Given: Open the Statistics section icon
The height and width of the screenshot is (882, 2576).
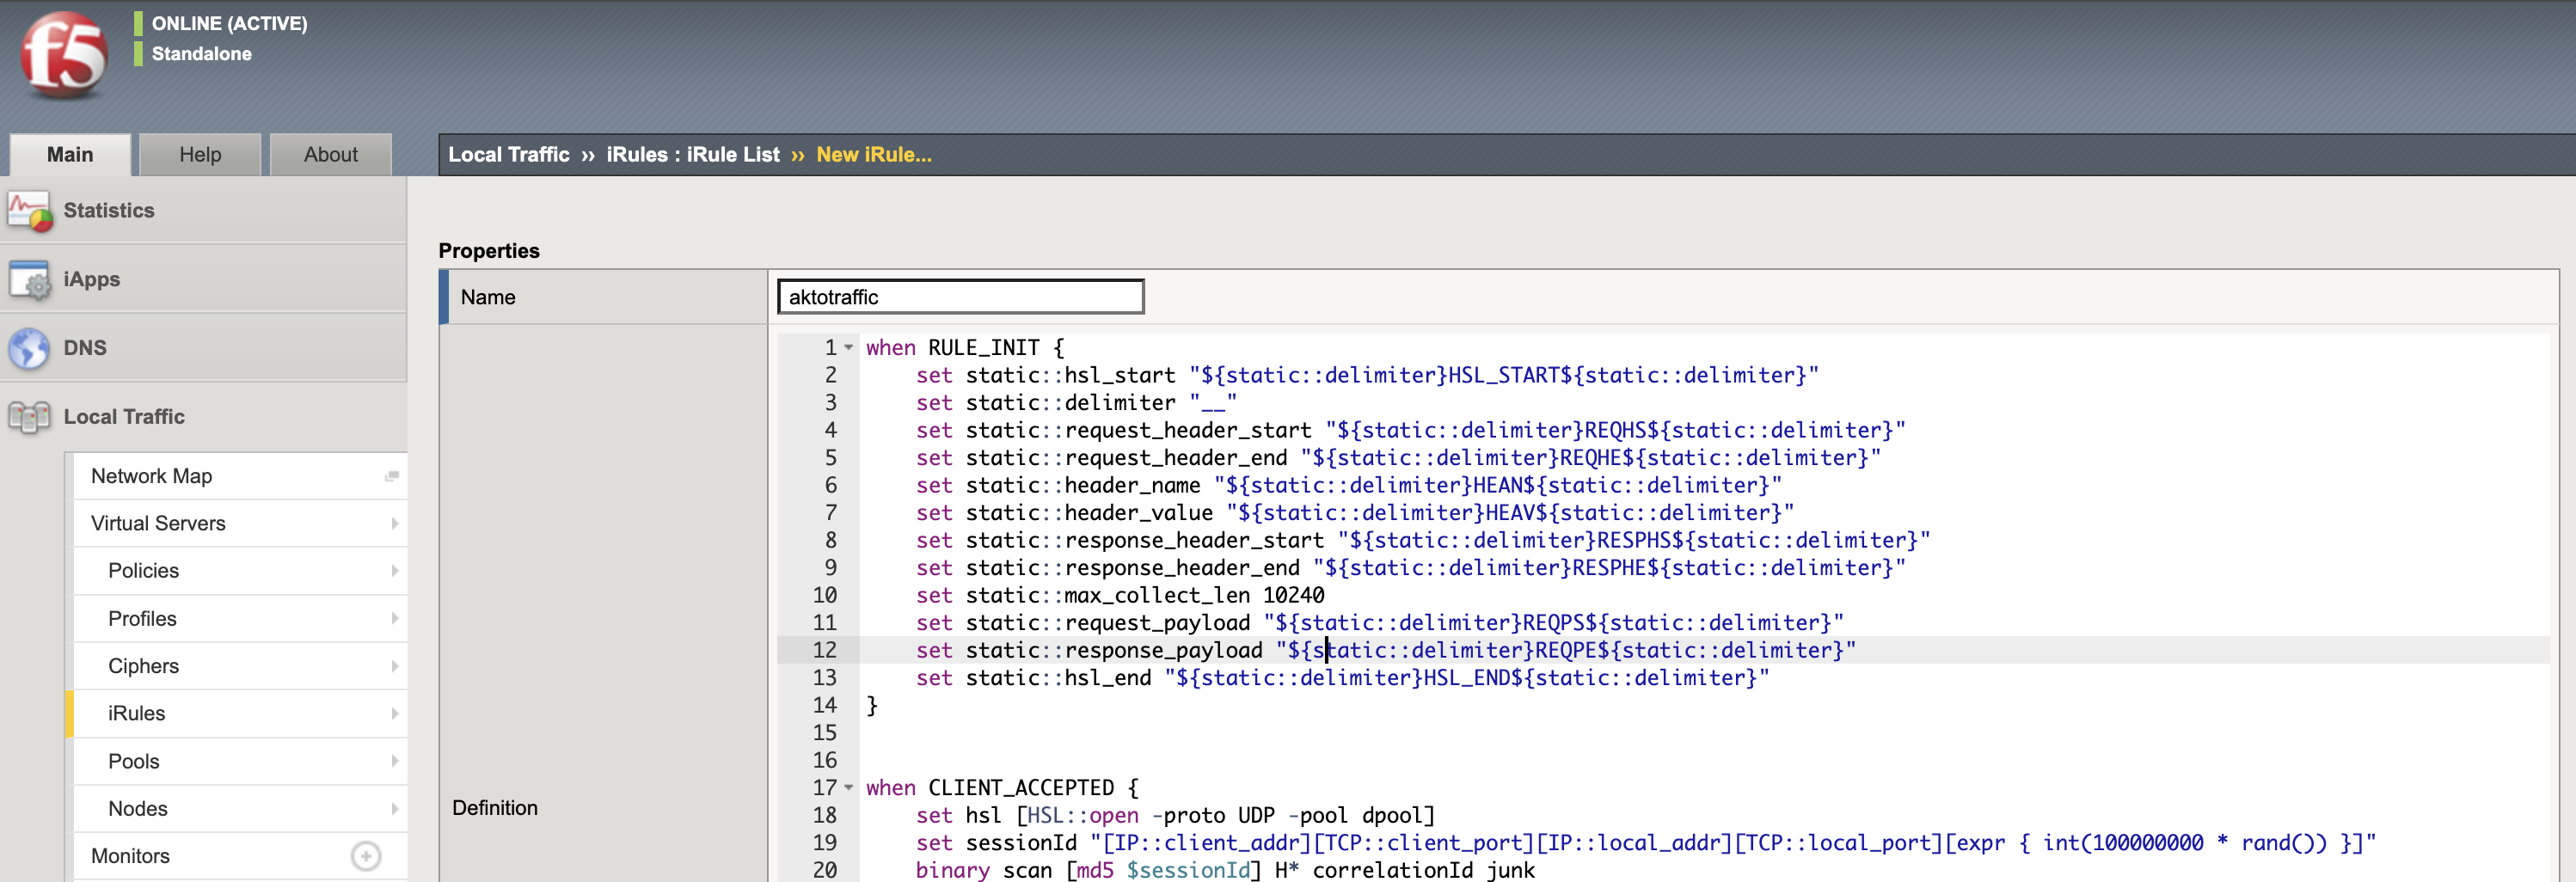Looking at the screenshot, I should coord(29,211).
